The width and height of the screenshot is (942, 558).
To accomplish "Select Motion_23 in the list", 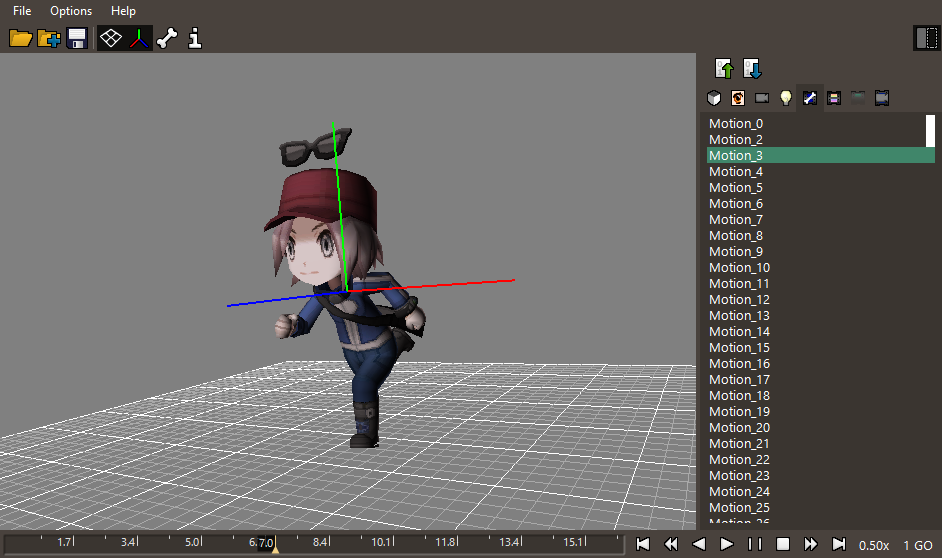I will [x=821, y=476].
